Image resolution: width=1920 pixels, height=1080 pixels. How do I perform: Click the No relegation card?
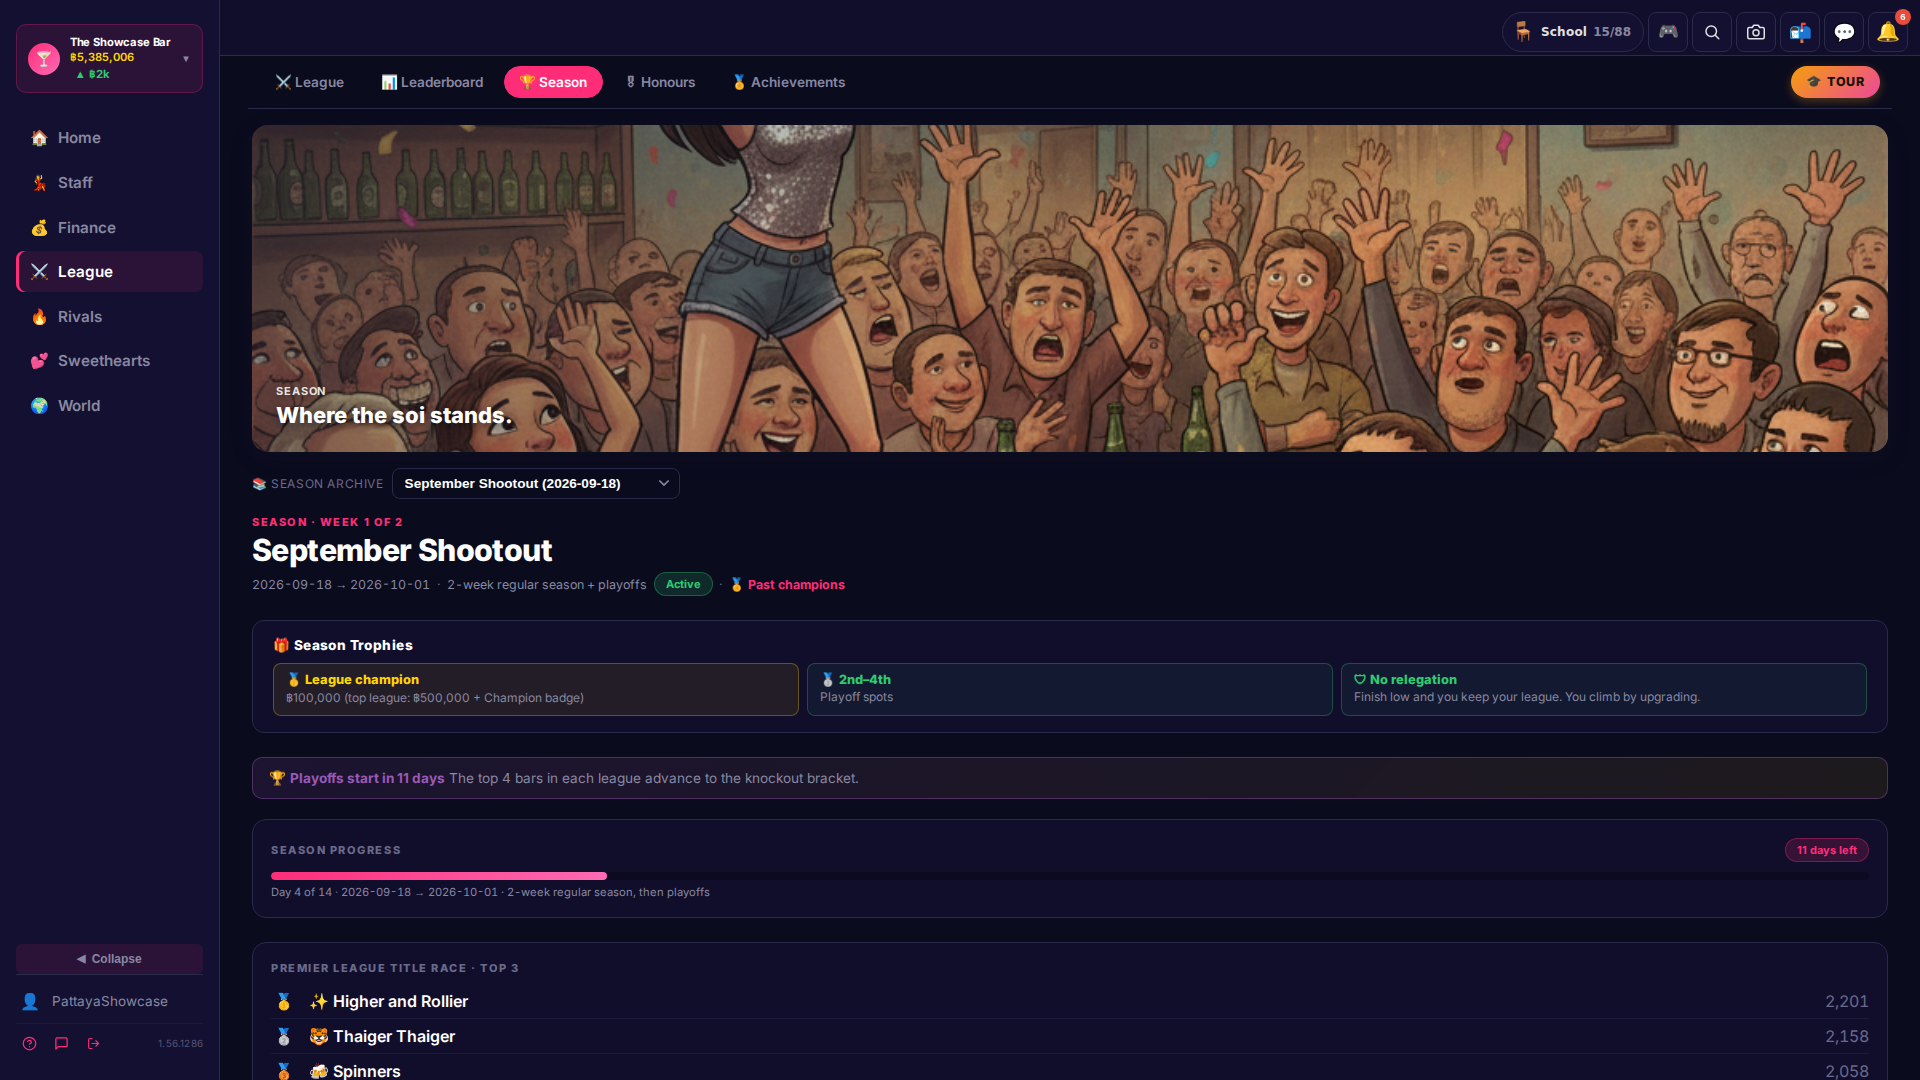(x=1604, y=689)
